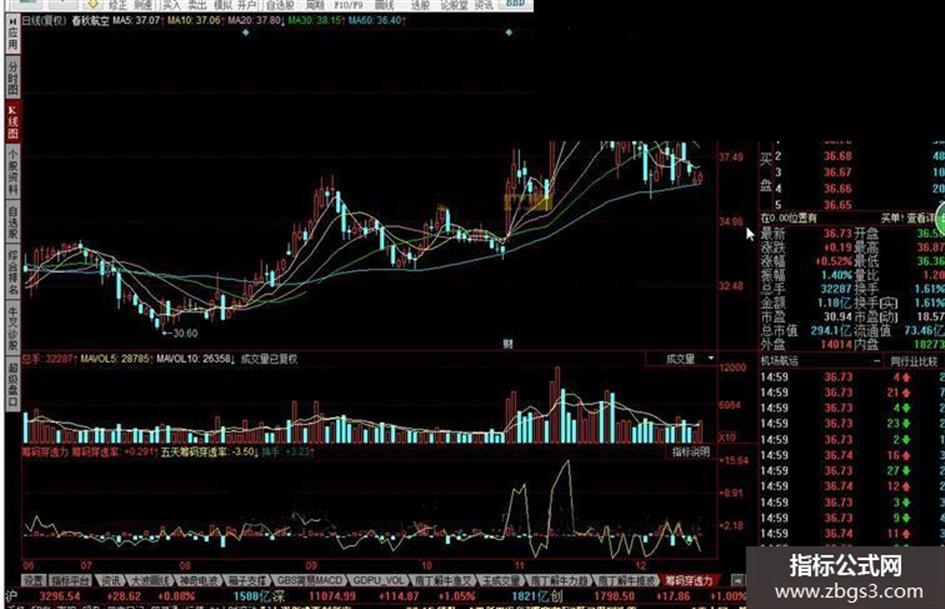The width and height of the screenshot is (945, 609).
Task: Select the 筹码穿透力 indicator tab
Action: click(688, 581)
